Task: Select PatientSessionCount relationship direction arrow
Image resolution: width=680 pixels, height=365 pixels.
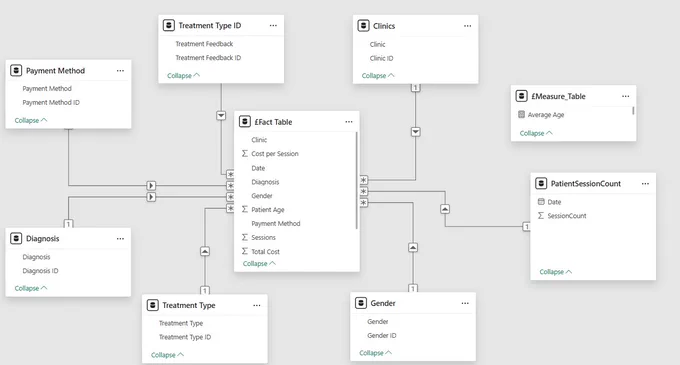Action: point(445,209)
